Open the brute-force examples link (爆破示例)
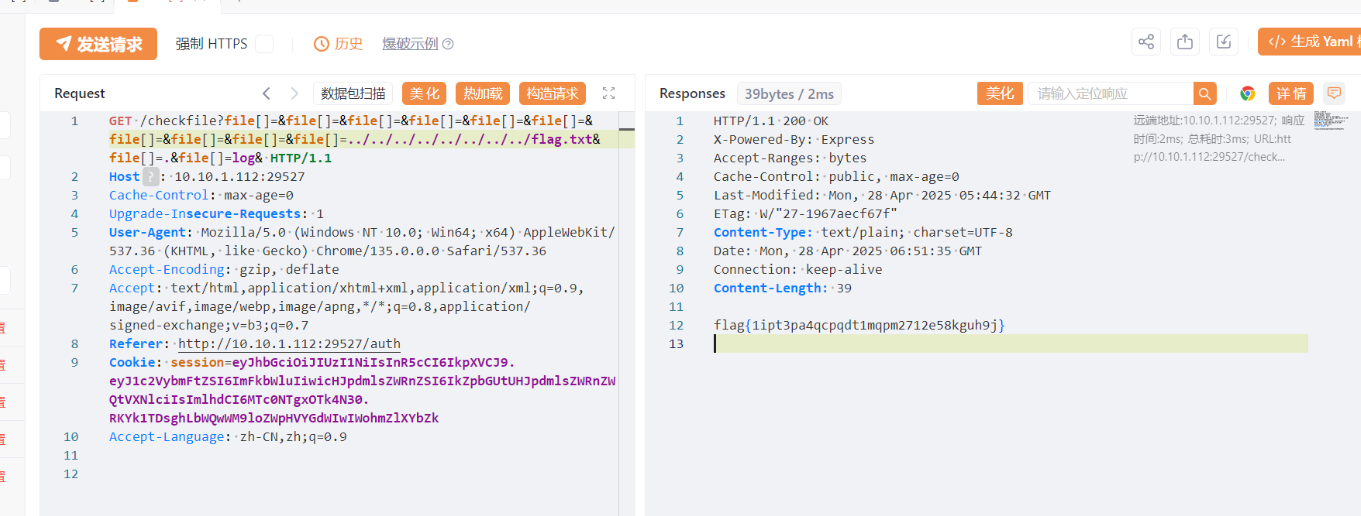The height and width of the screenshot is (516, 1361). coord(418,44)
